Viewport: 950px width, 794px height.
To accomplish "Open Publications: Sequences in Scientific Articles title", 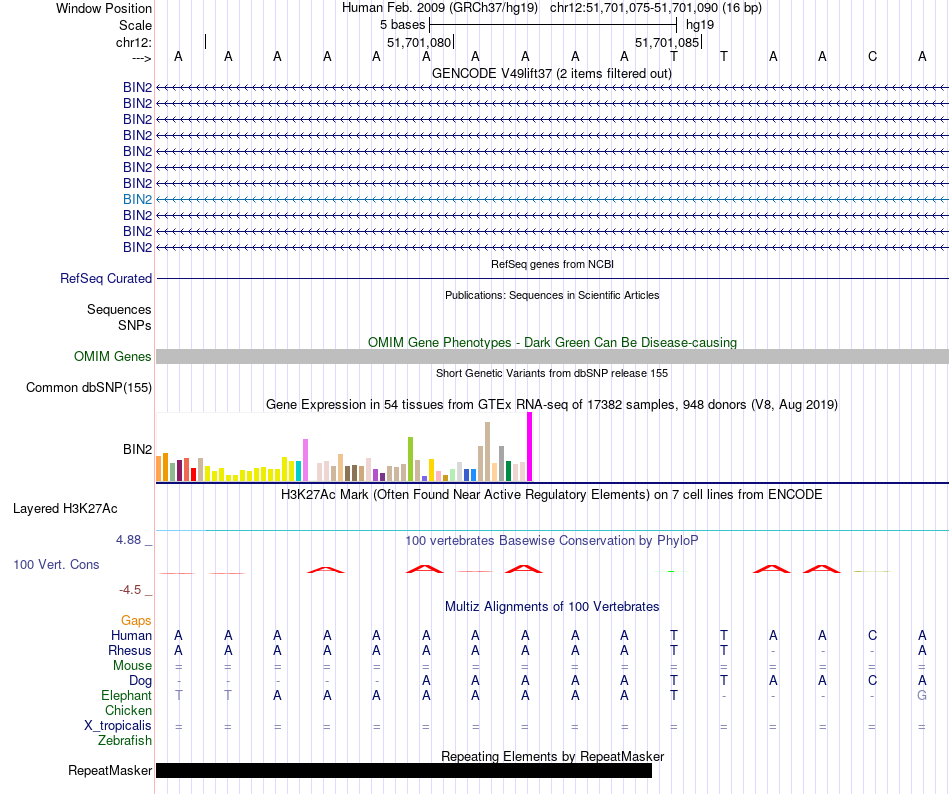I will click(552, 295).
